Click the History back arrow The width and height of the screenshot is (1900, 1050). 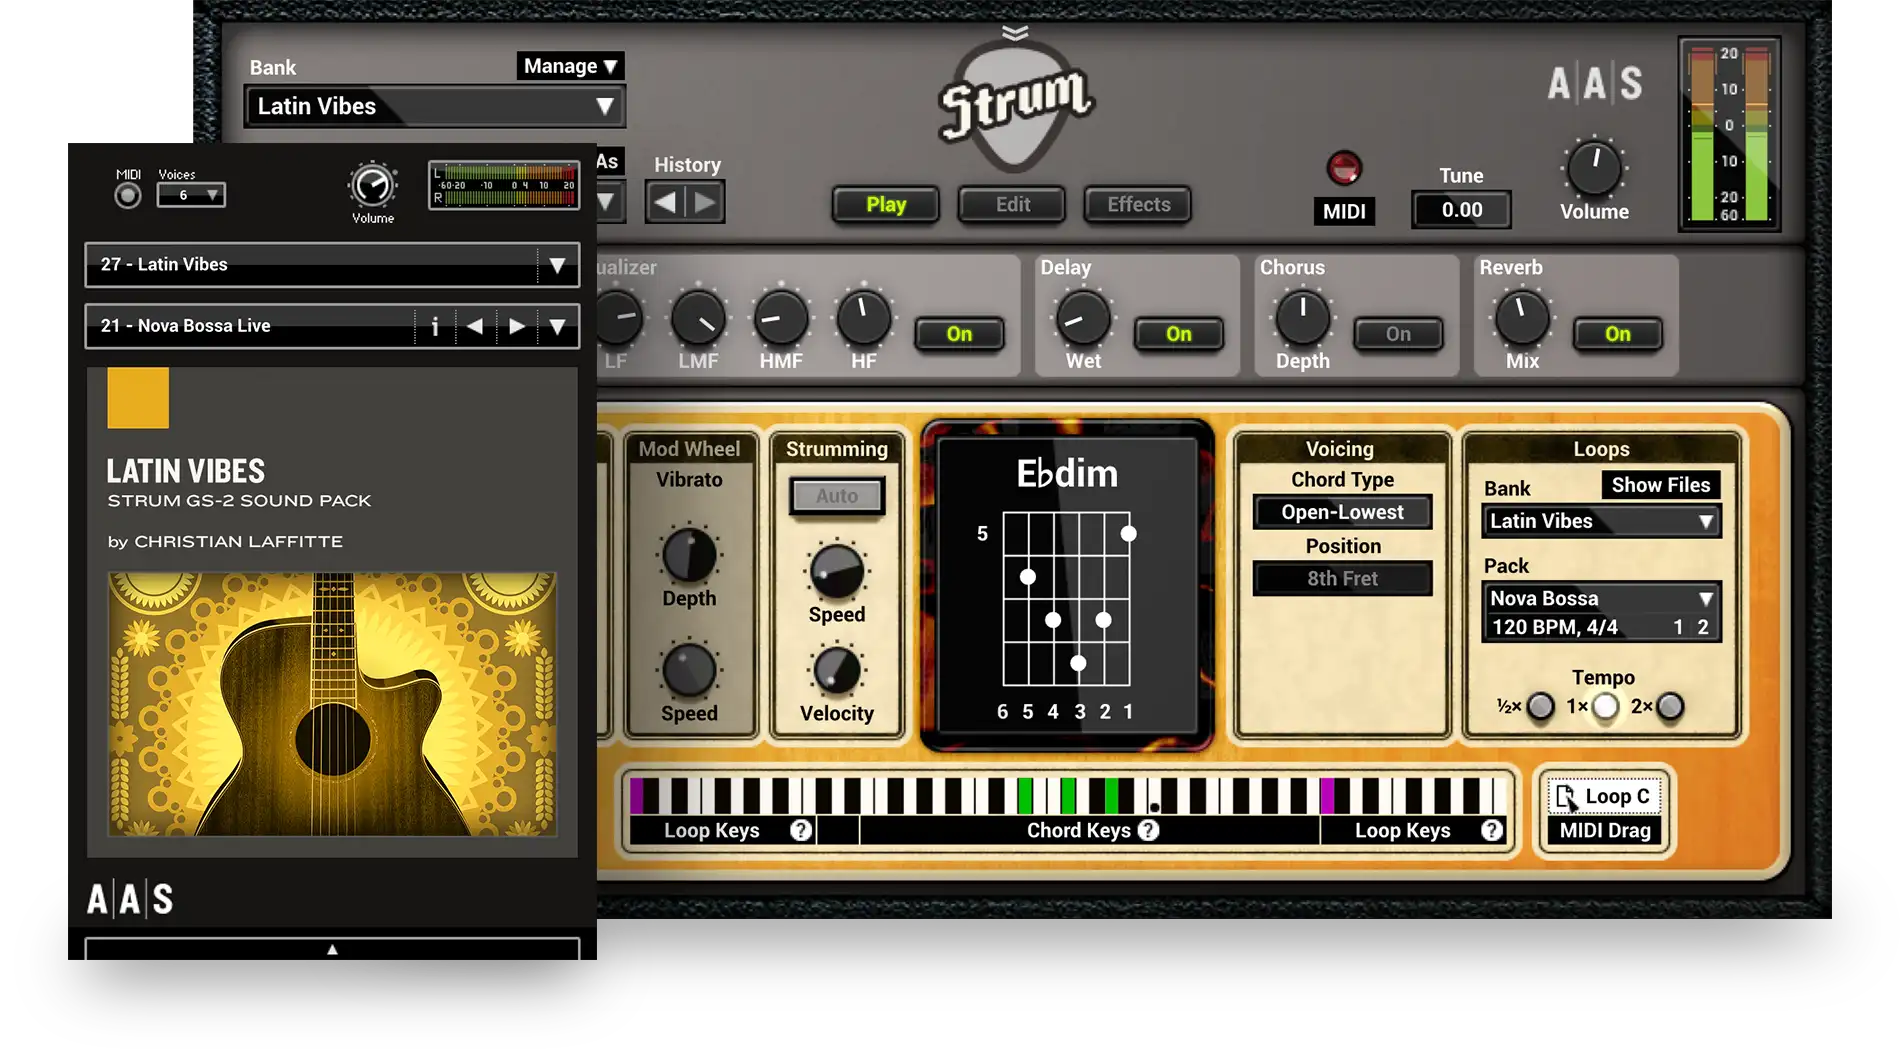coord(665,203)
